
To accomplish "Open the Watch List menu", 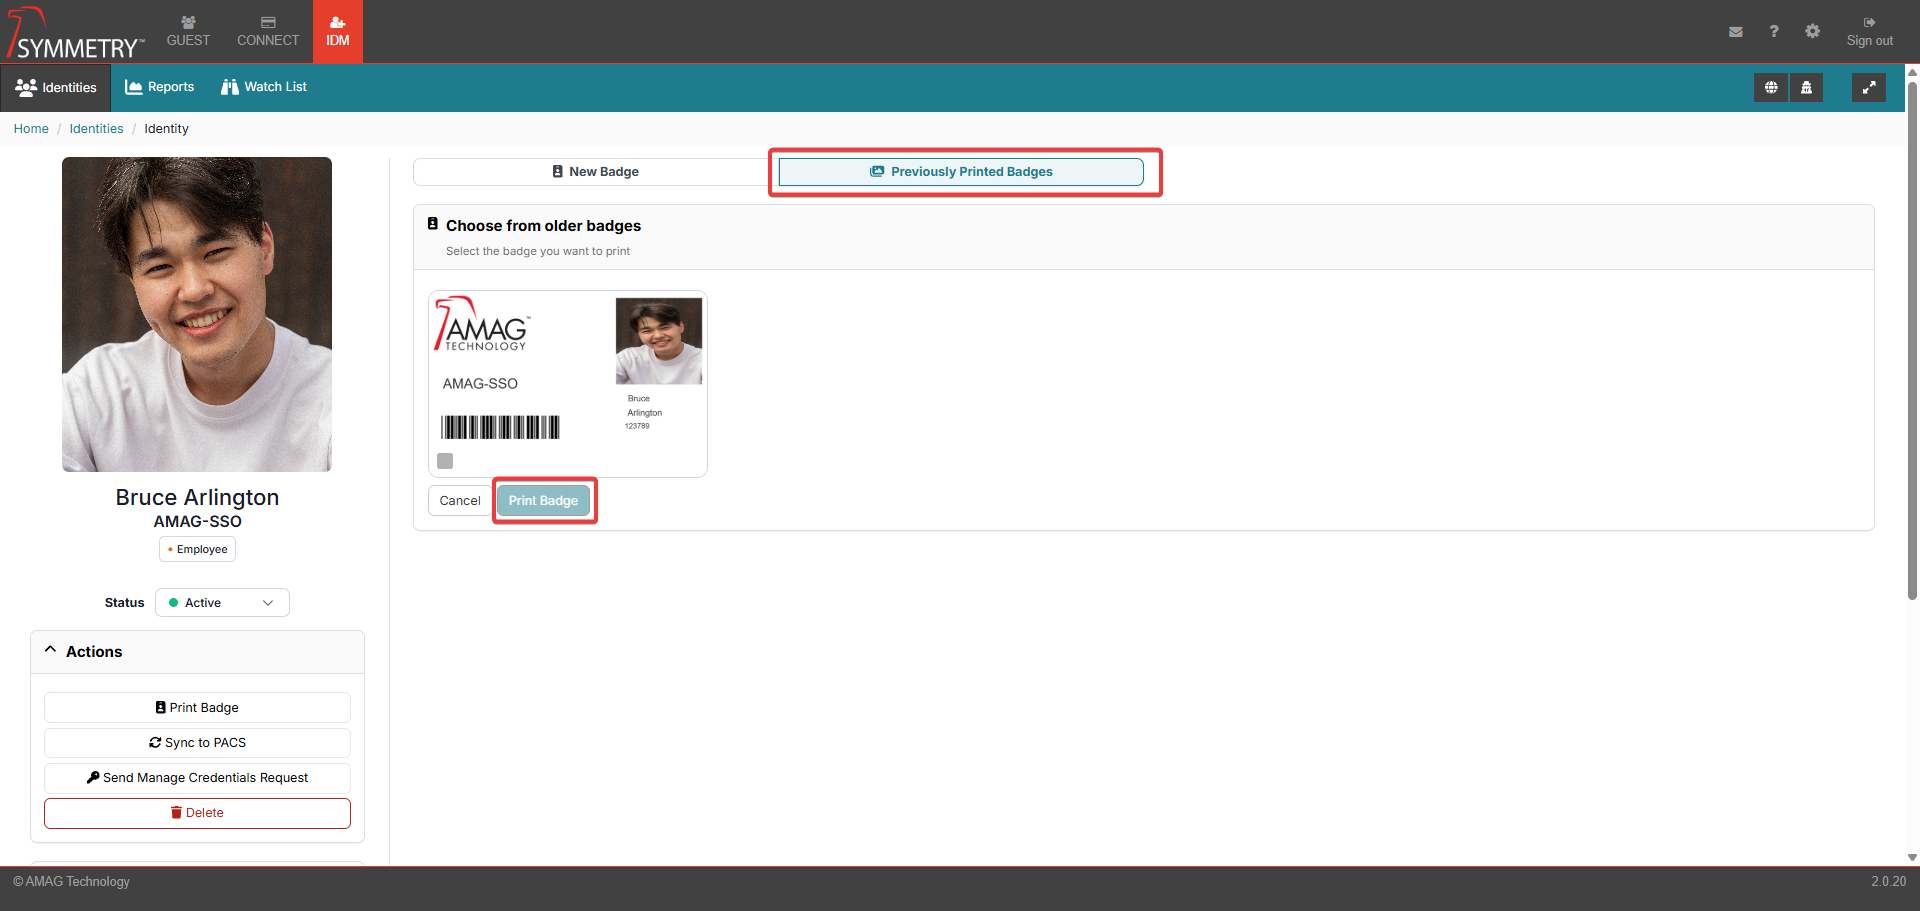I will tap(264, 87).
